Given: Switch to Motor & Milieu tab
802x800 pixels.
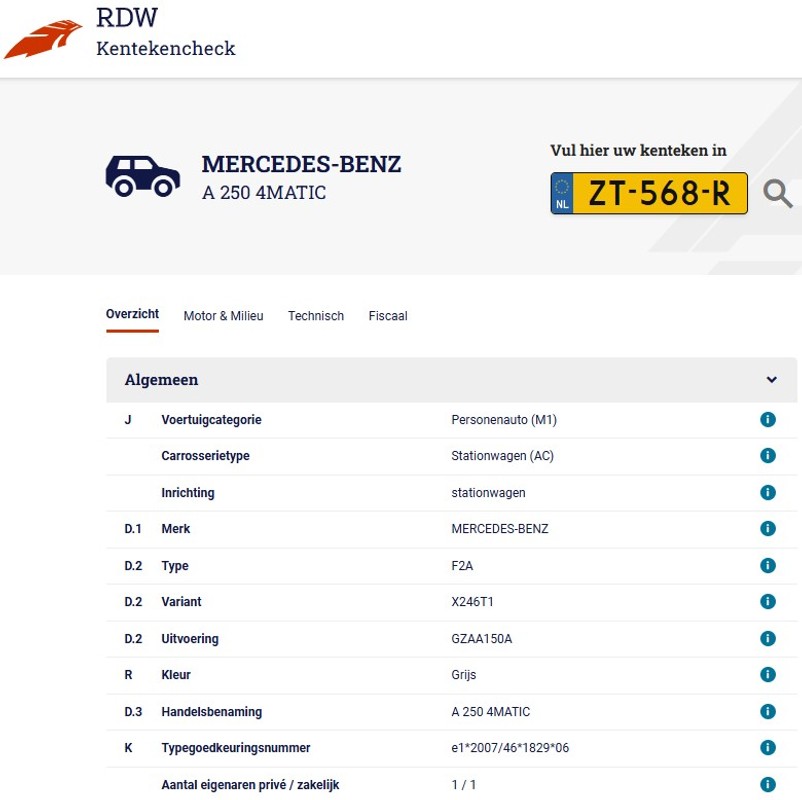Looking at the screenshot, I should pyautogui.click(x=224, y=316).
